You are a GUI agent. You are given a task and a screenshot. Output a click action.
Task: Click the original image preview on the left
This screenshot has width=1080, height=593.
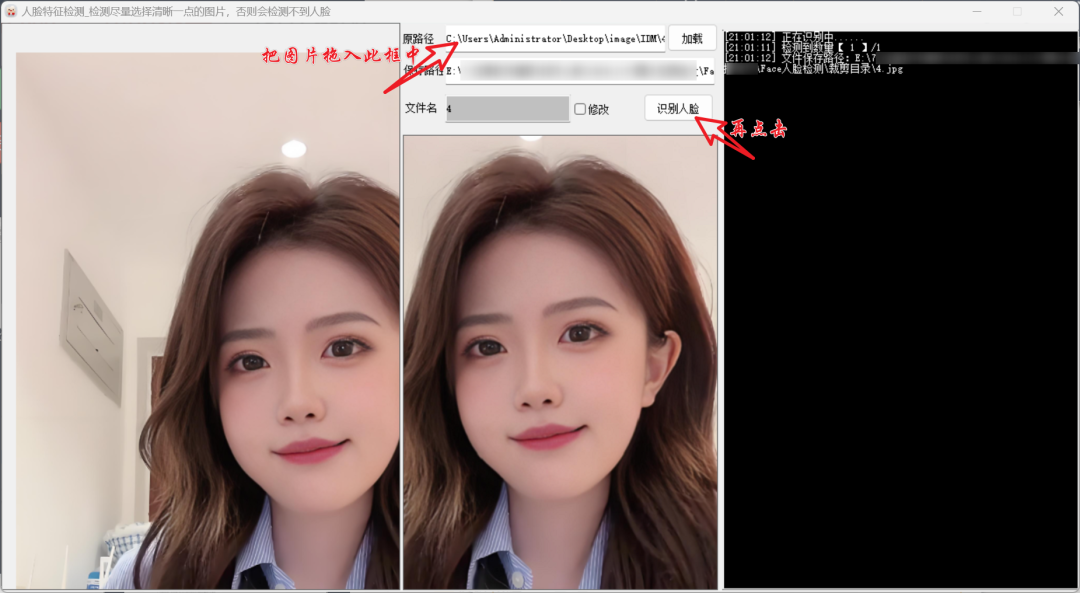200,320
